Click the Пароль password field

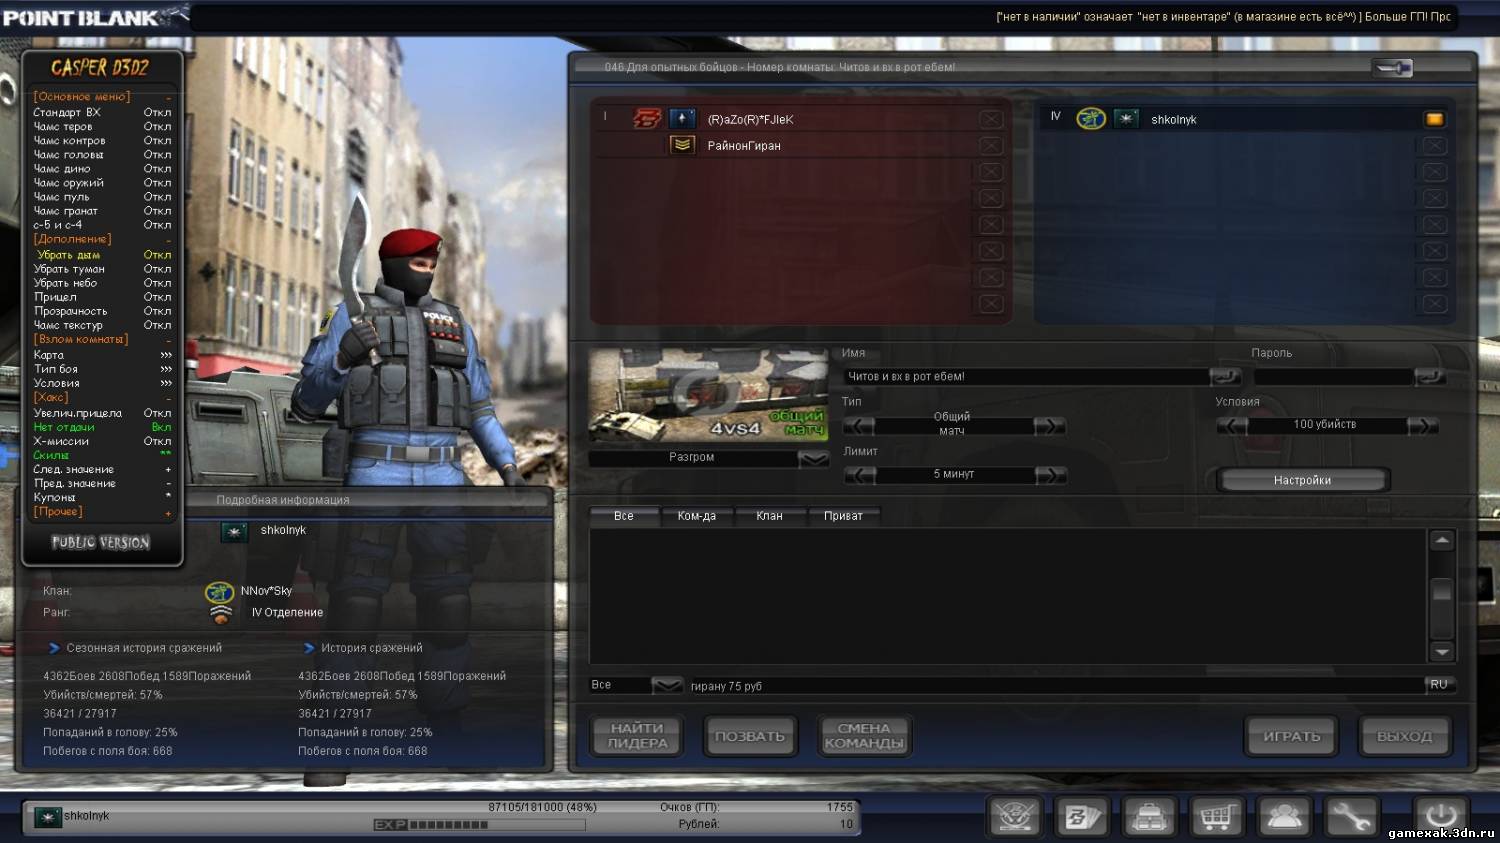coord(1334,377)
